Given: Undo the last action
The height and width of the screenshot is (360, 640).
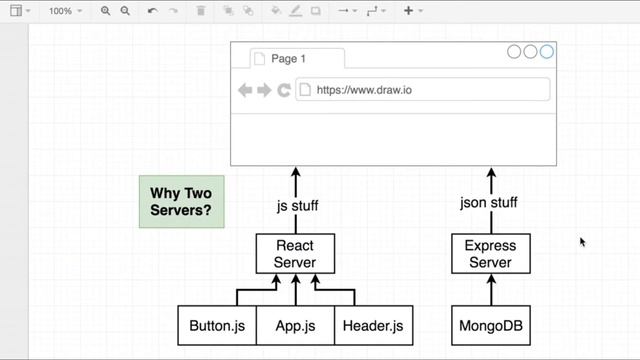Looking at the screenshot, I should point(153,11).
